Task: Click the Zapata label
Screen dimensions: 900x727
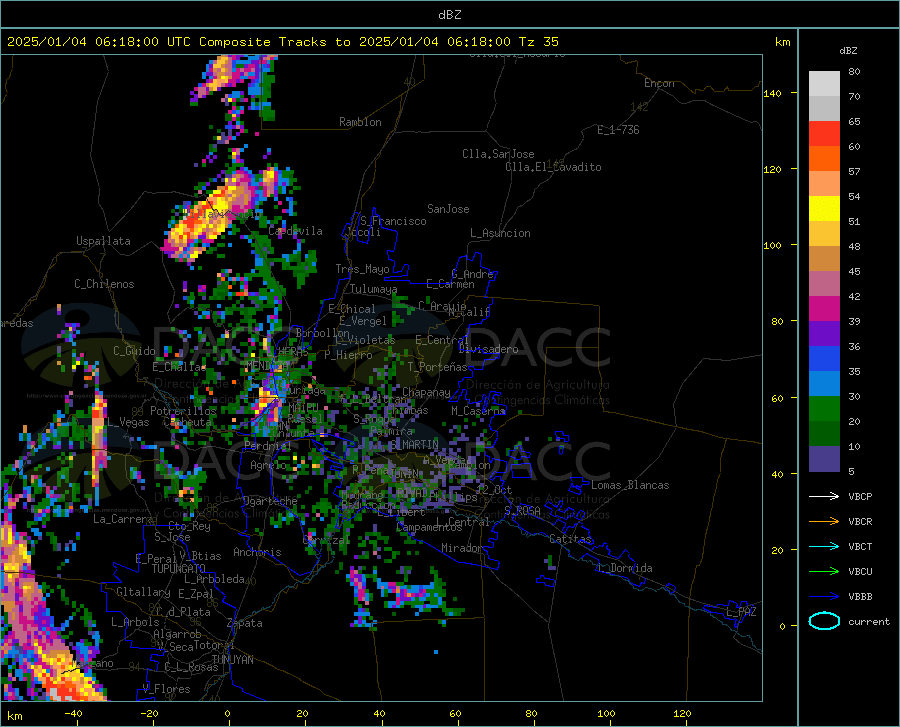Action: click(245, 623)
